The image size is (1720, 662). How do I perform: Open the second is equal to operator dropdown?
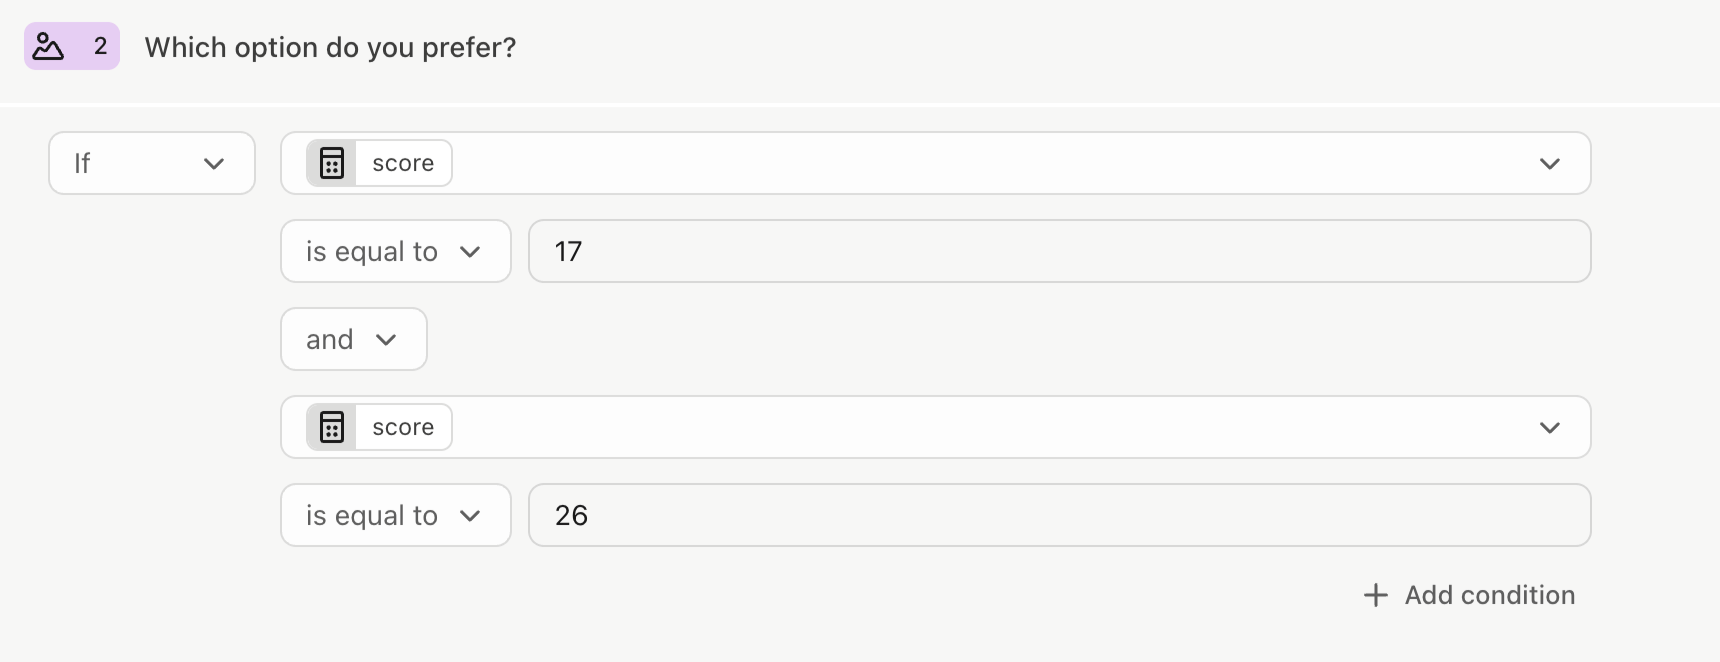(x=395, y=515)
